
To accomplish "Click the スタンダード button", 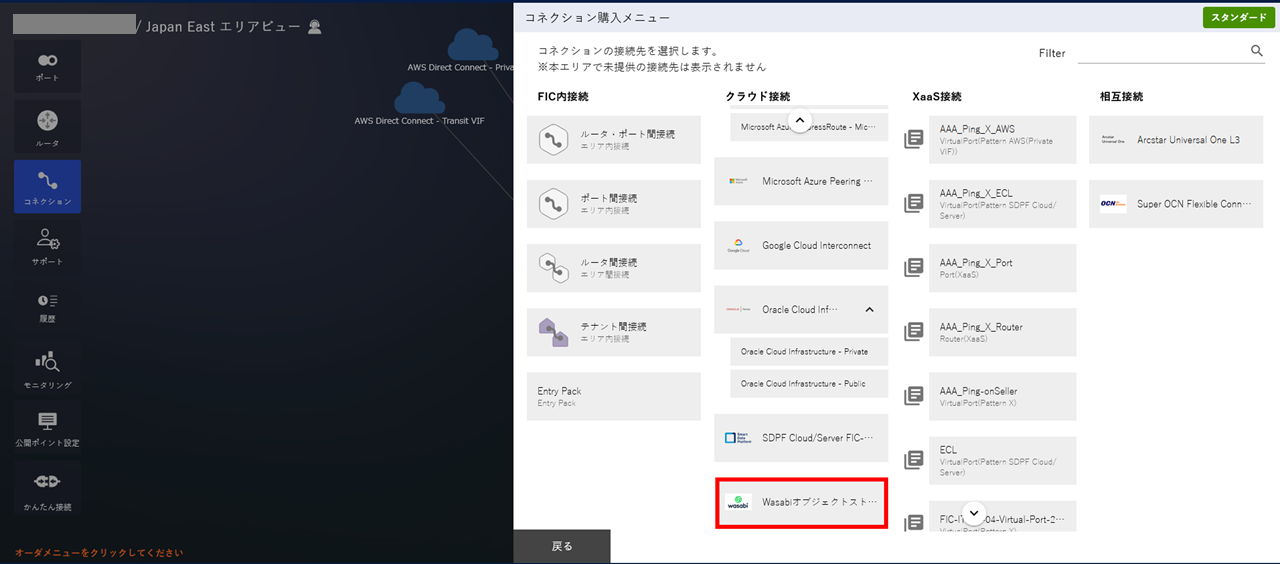I will coord(1239,18).
